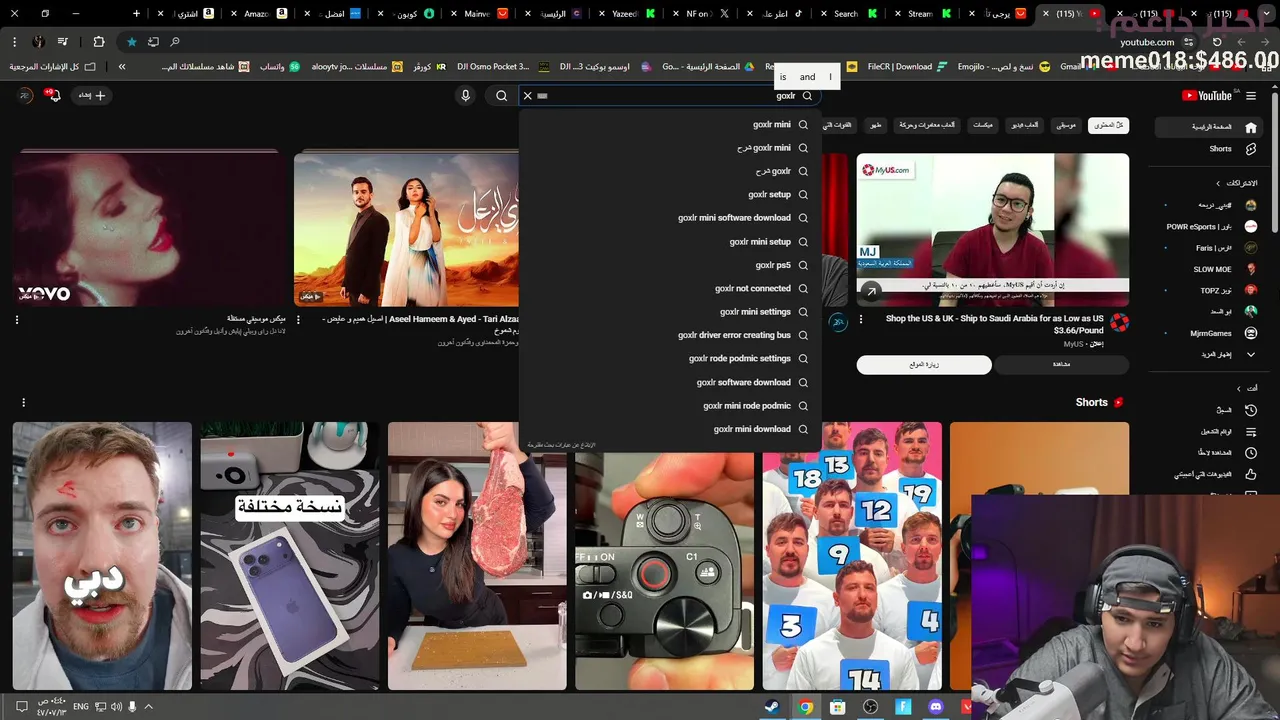
Task: Open the history clock icon in sidebar
Action: point(1250,409)
